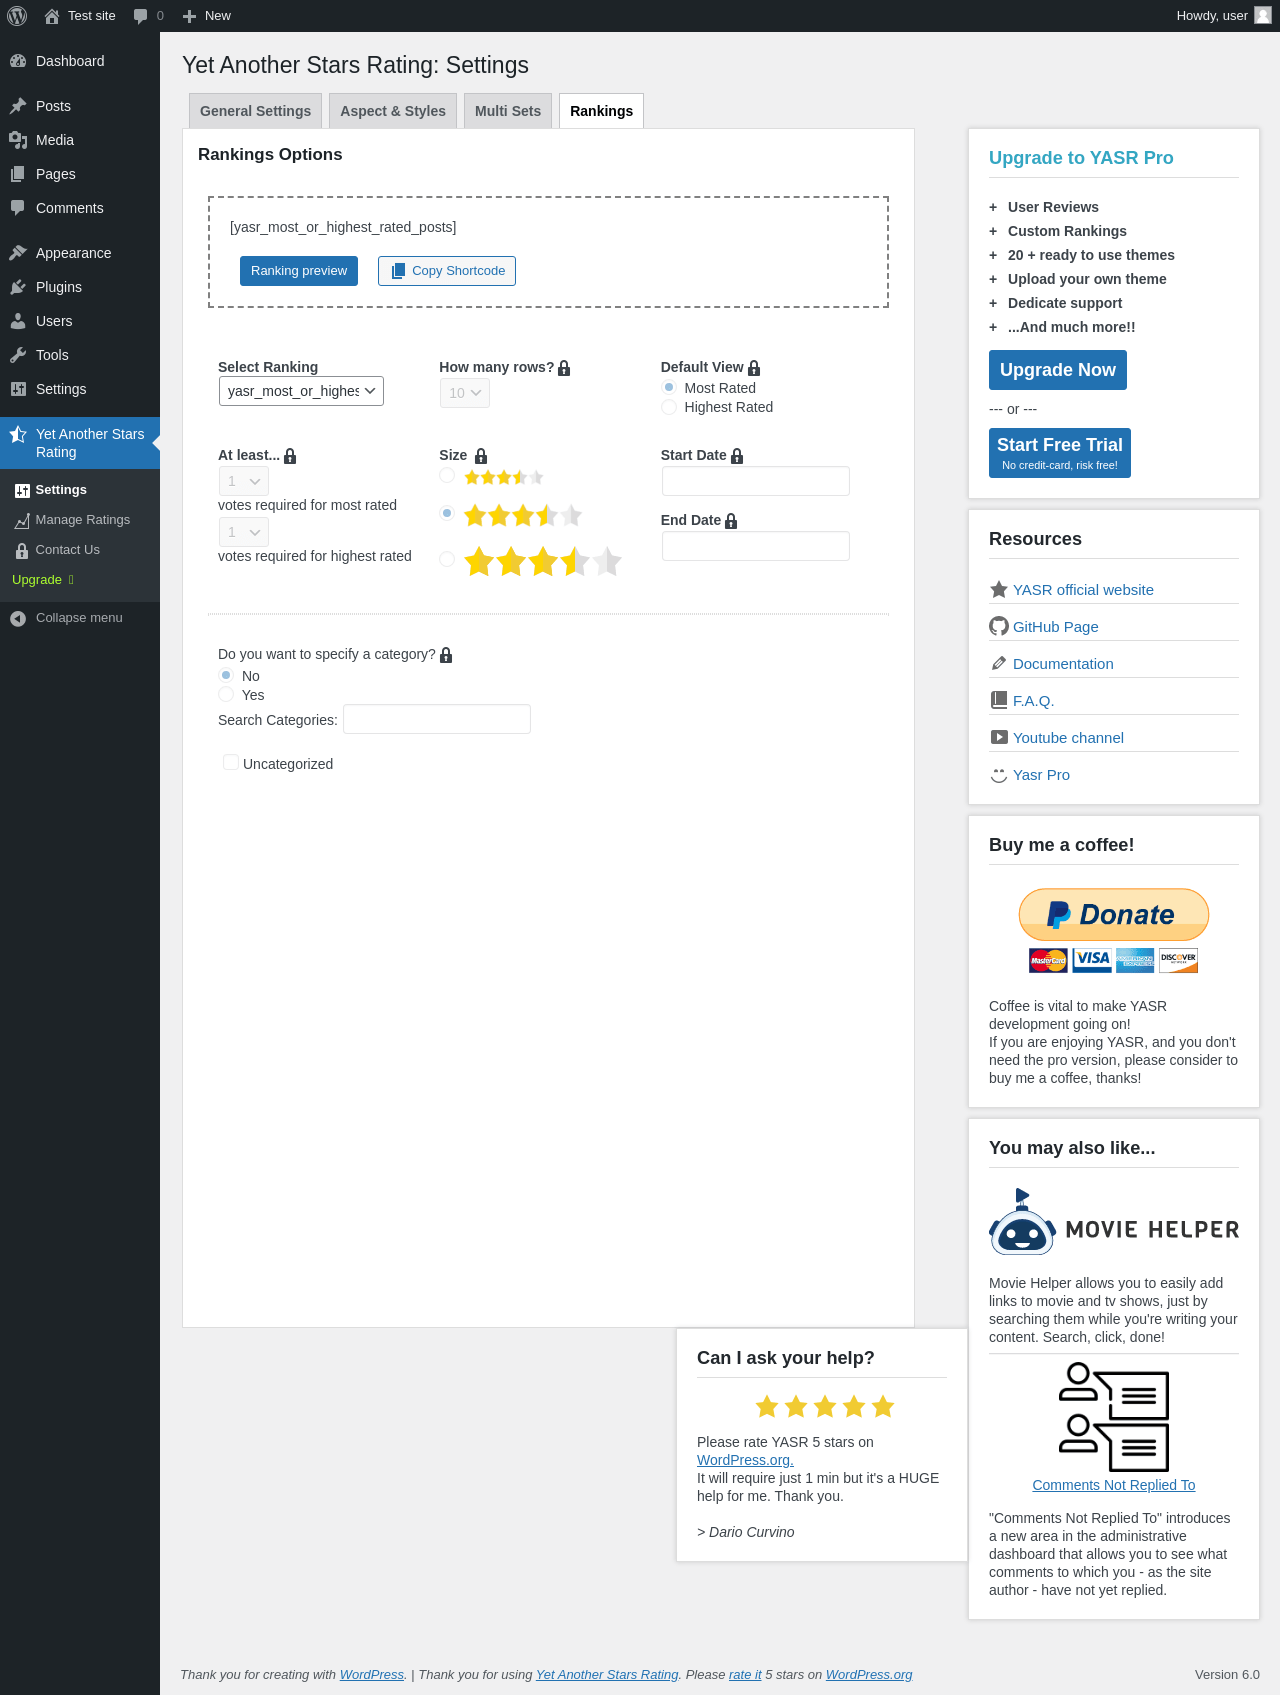Select the Highest Rated radio button

[x=669, y=407]
